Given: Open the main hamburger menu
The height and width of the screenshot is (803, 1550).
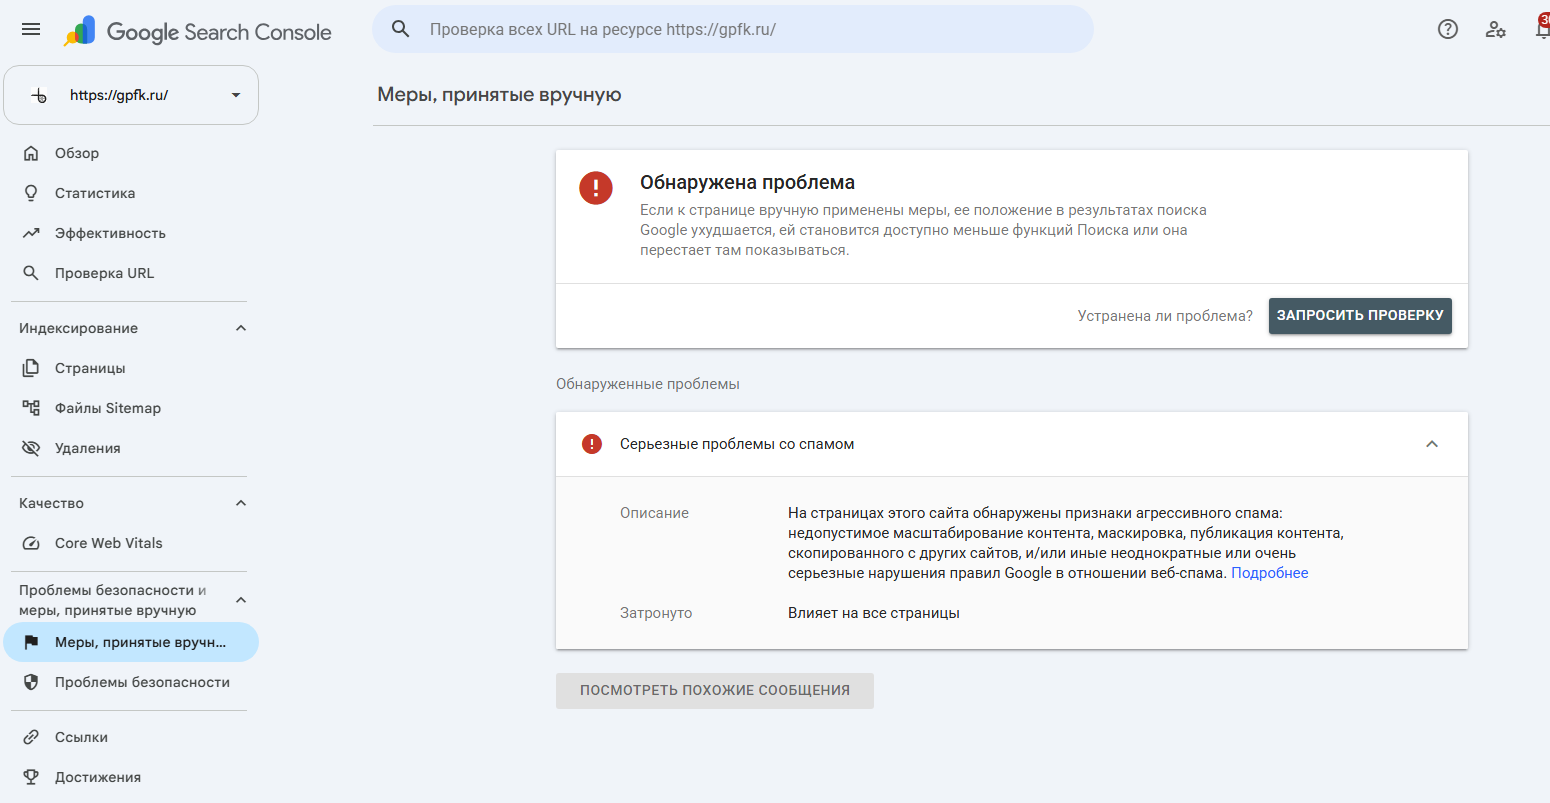Looking at the screenshot, I should pyautogui.click(x=31, y=30).
